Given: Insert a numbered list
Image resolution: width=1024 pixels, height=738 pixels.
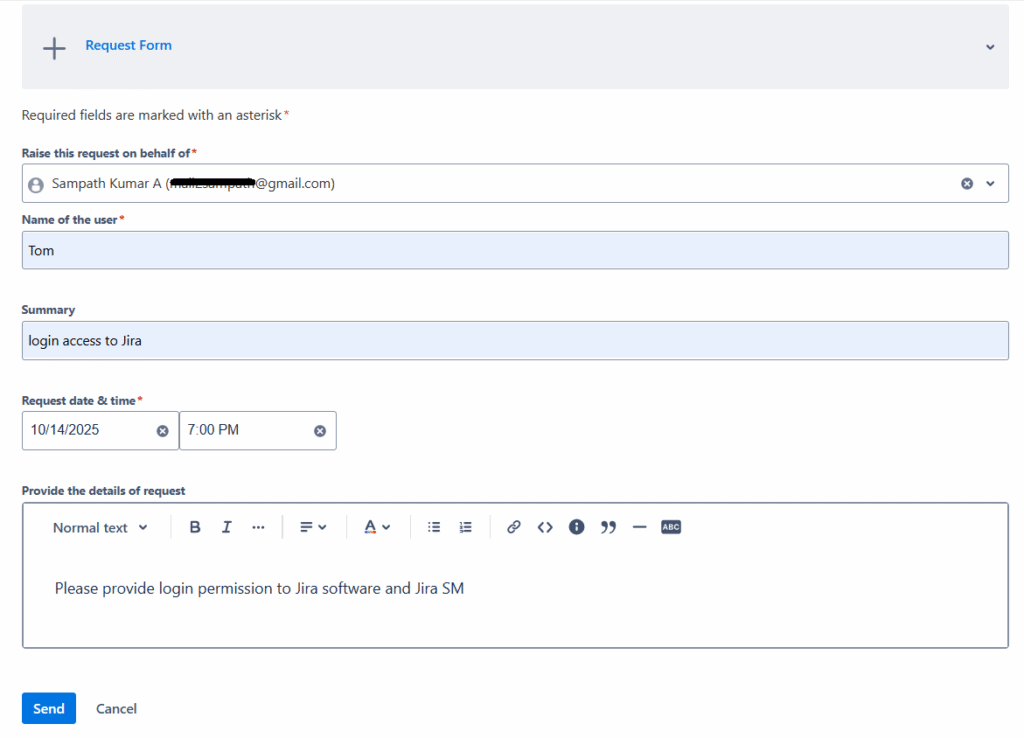Looking at the screenshot, I should 465,527.
